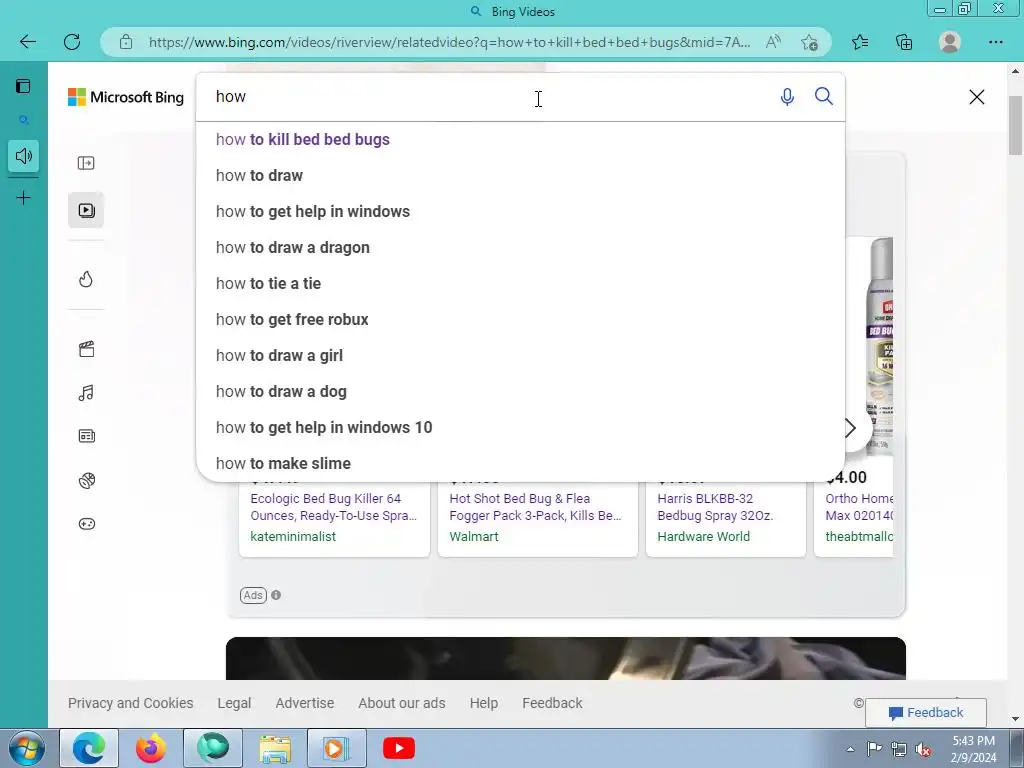The width and height of the screenshot is (1024, 768).
Task: Open Collections icon in toolbar
Action: coord(904,42)
